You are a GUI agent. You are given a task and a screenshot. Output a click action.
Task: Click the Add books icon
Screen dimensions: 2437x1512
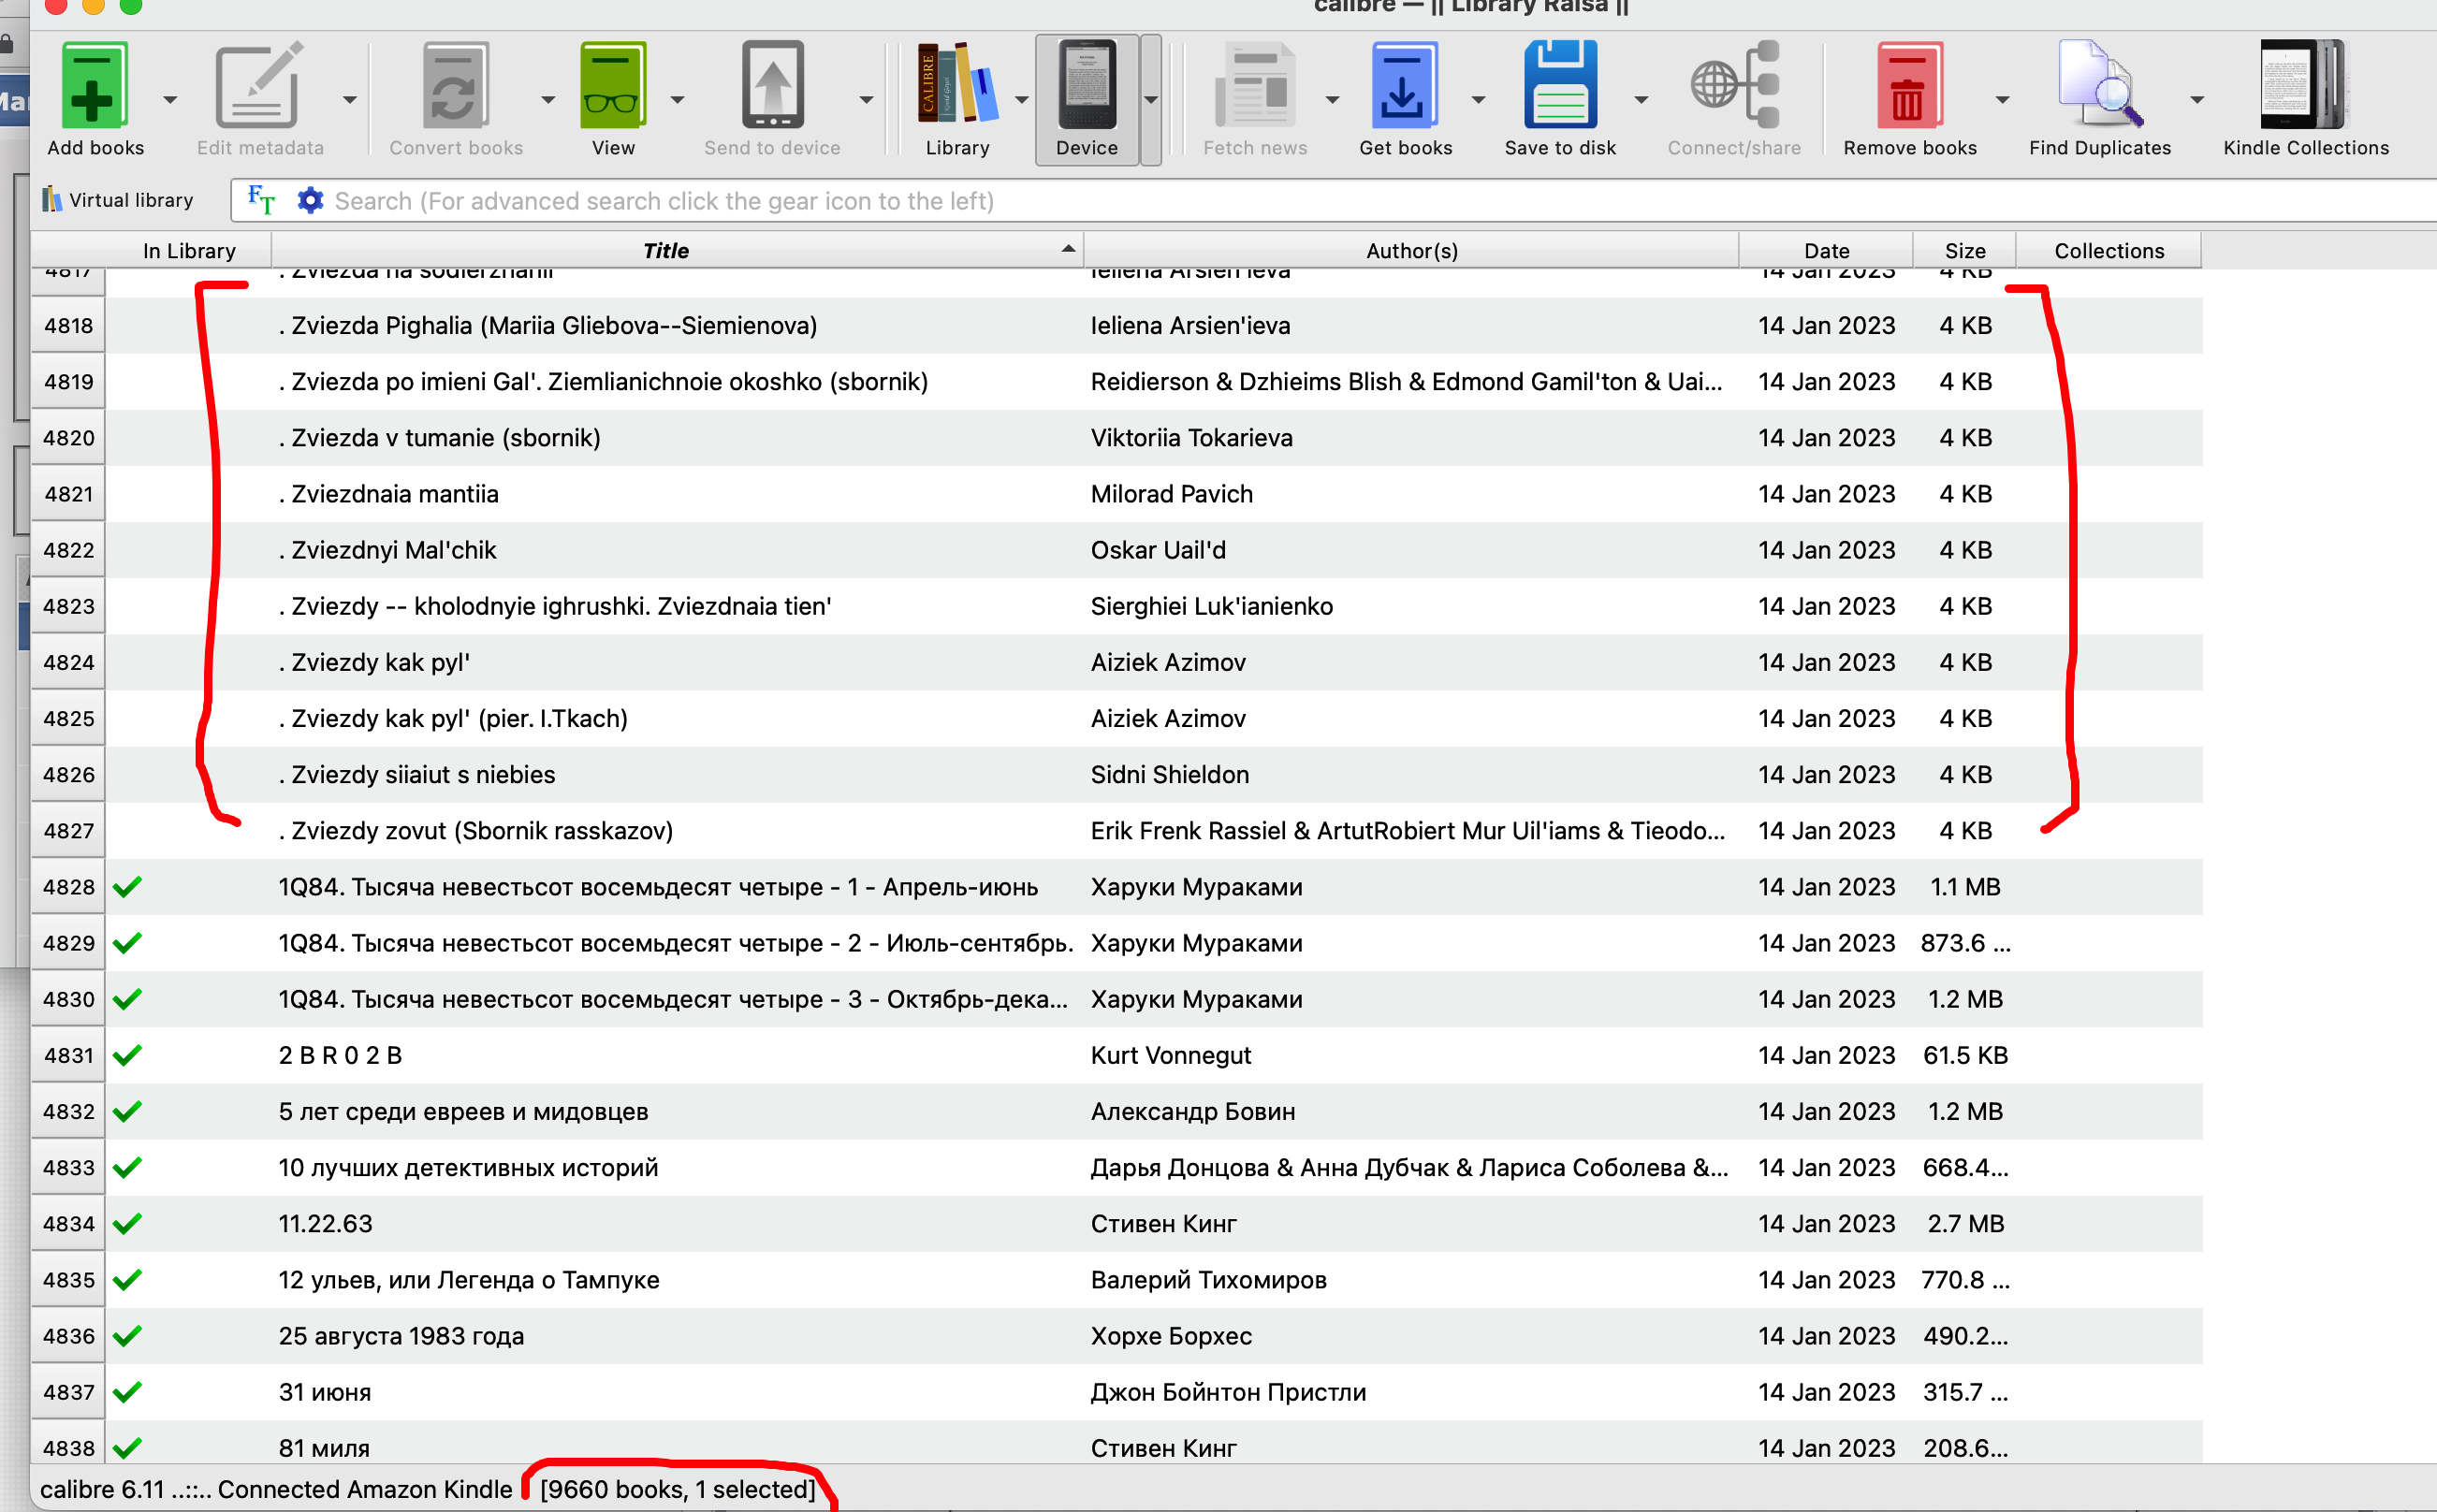[x=94, y=85]
